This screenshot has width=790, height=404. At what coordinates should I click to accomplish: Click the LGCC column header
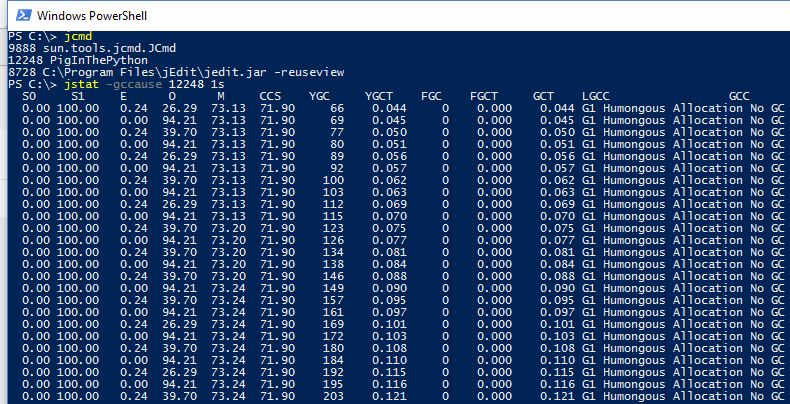(596, 96)
